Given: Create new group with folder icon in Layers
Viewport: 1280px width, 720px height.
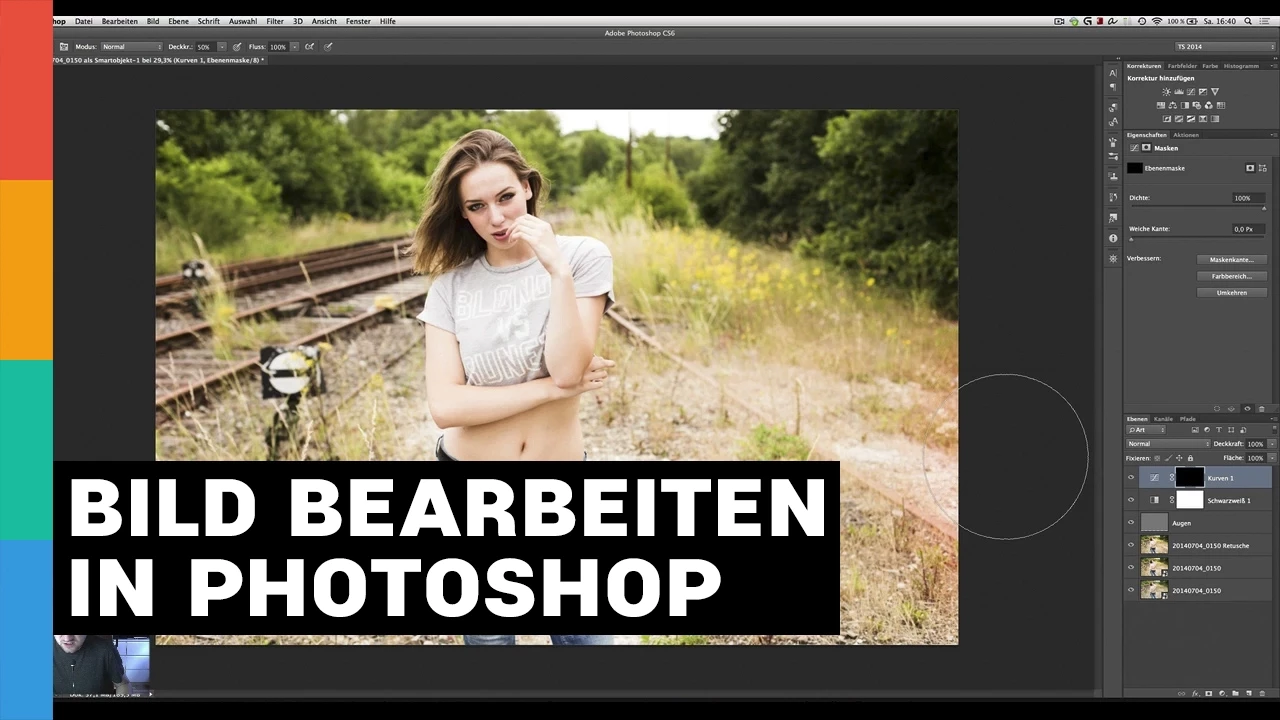Looking at the screenshot, I should coord(1235,693).
